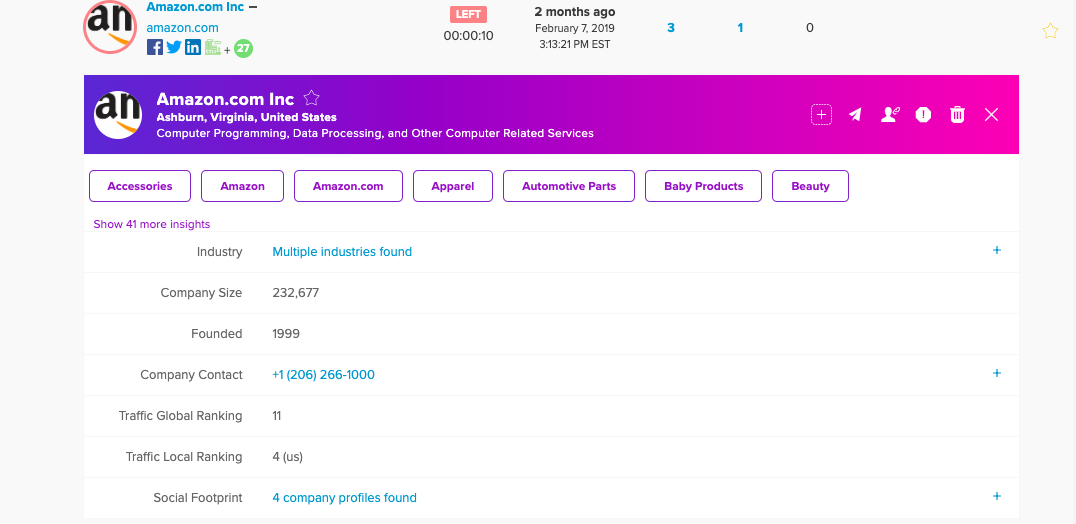Viewport: 1076px width, 524px height.
Task: Expand the Industry row plus sign
Action: pos(997,250)
